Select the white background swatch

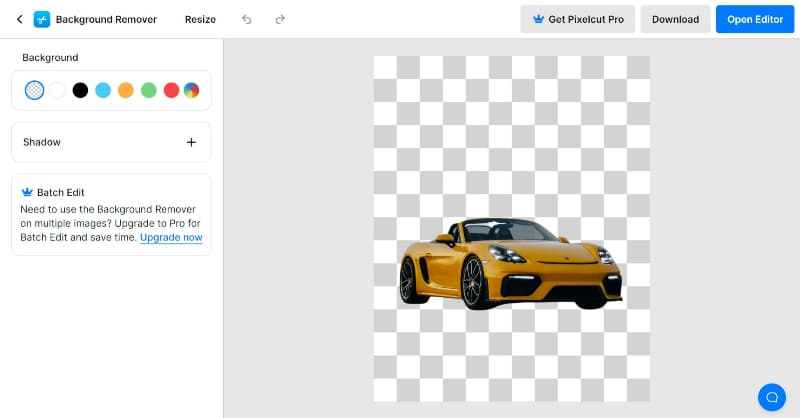57,90
